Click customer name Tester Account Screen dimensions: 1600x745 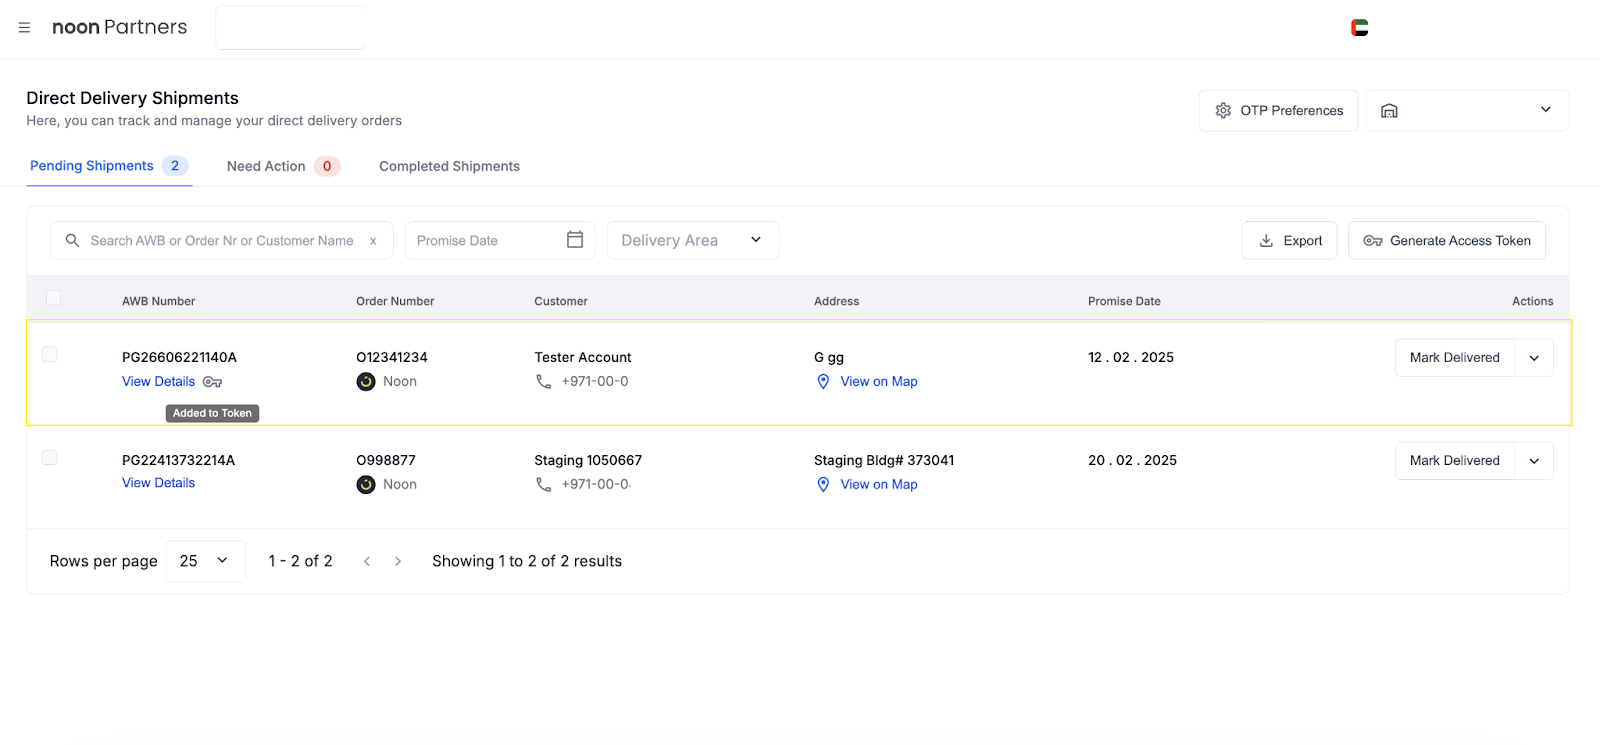click(583, 358)
